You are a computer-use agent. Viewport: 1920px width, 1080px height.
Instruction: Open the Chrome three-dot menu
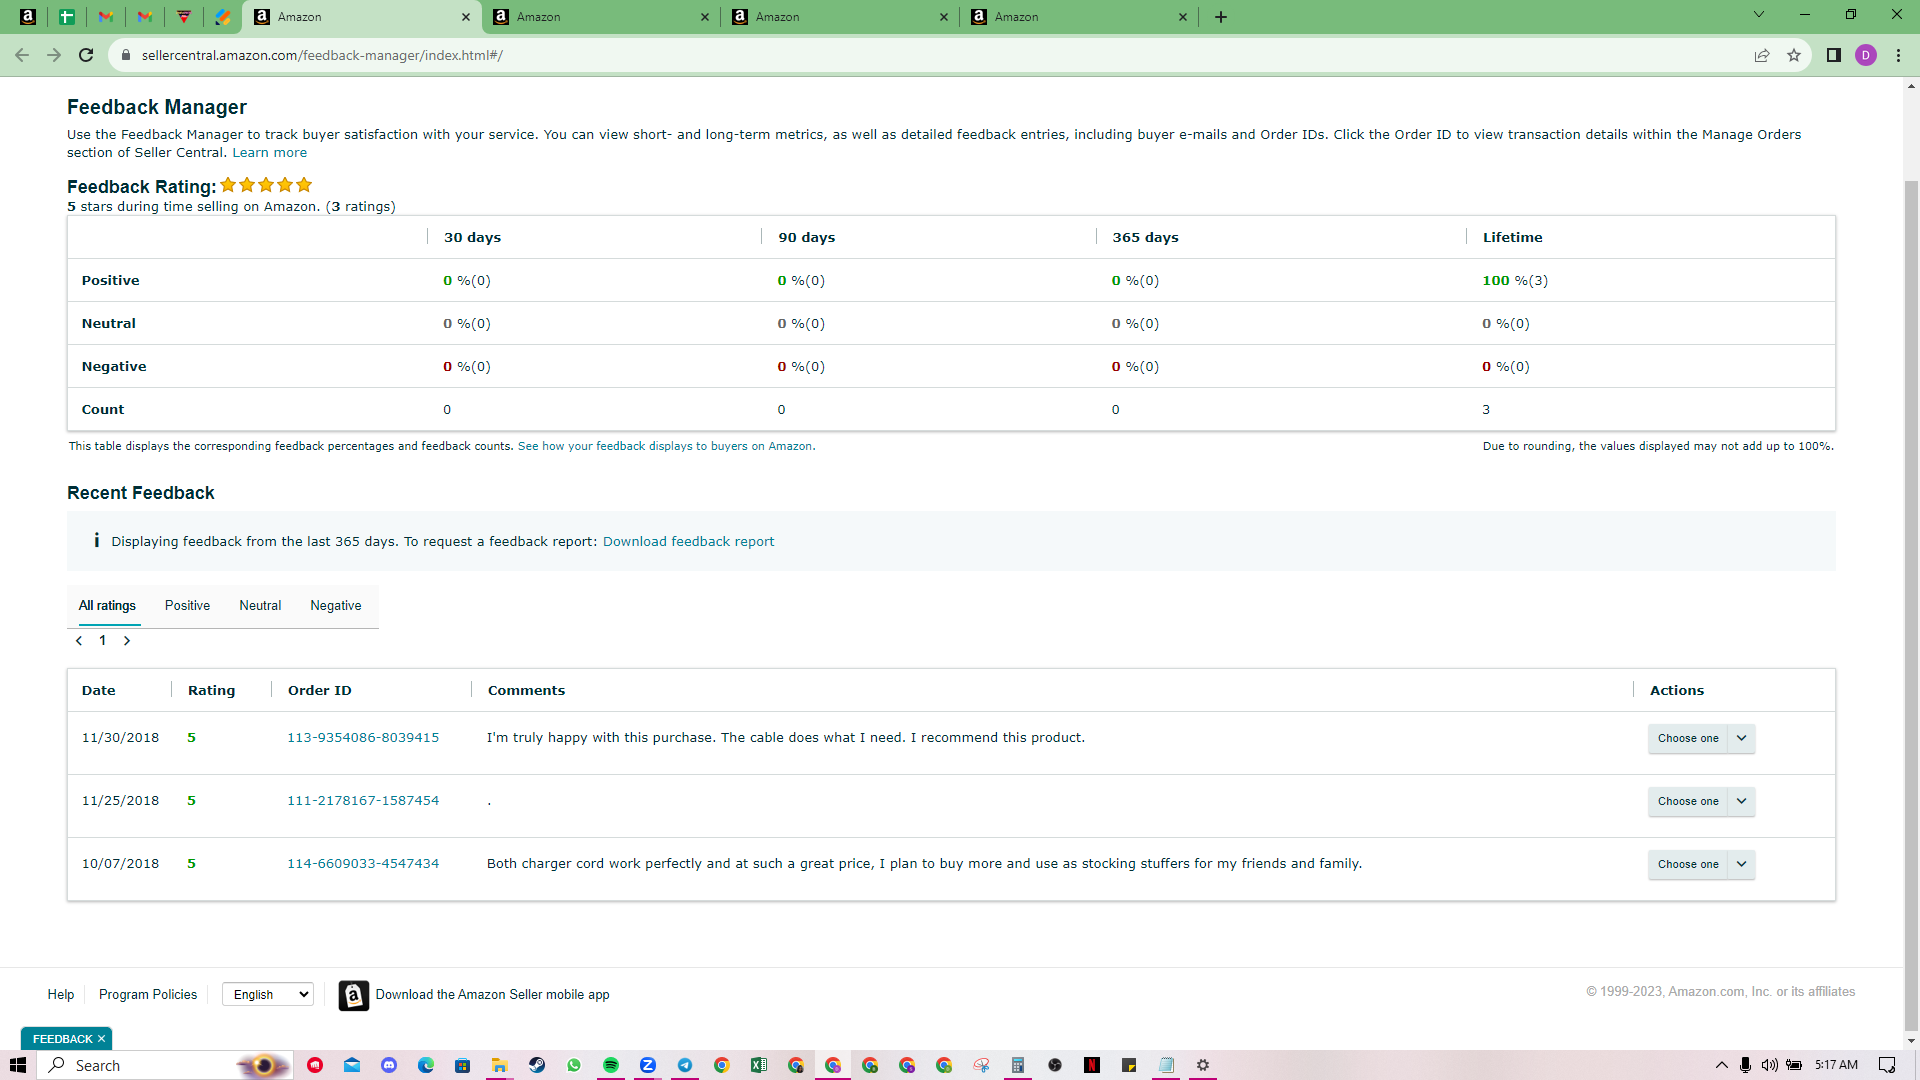pos(1898,55)
